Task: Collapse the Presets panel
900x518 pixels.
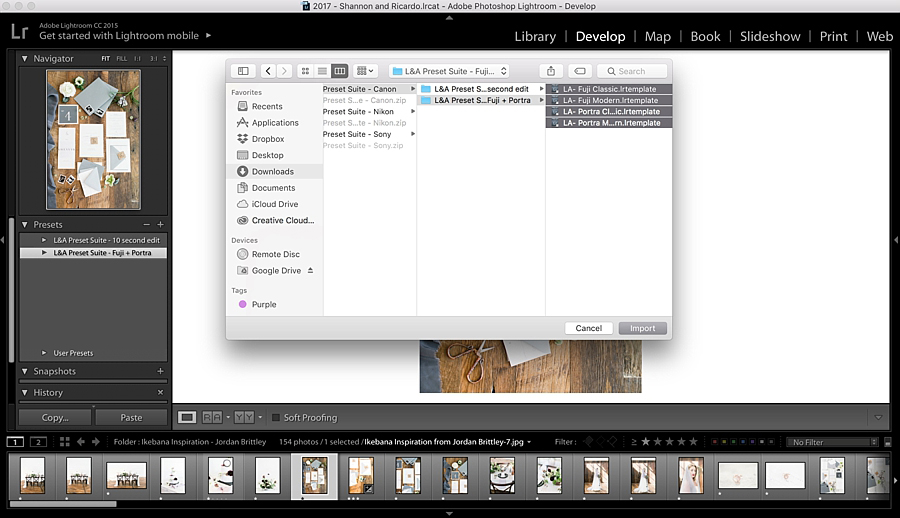Action: coord(25,225)
